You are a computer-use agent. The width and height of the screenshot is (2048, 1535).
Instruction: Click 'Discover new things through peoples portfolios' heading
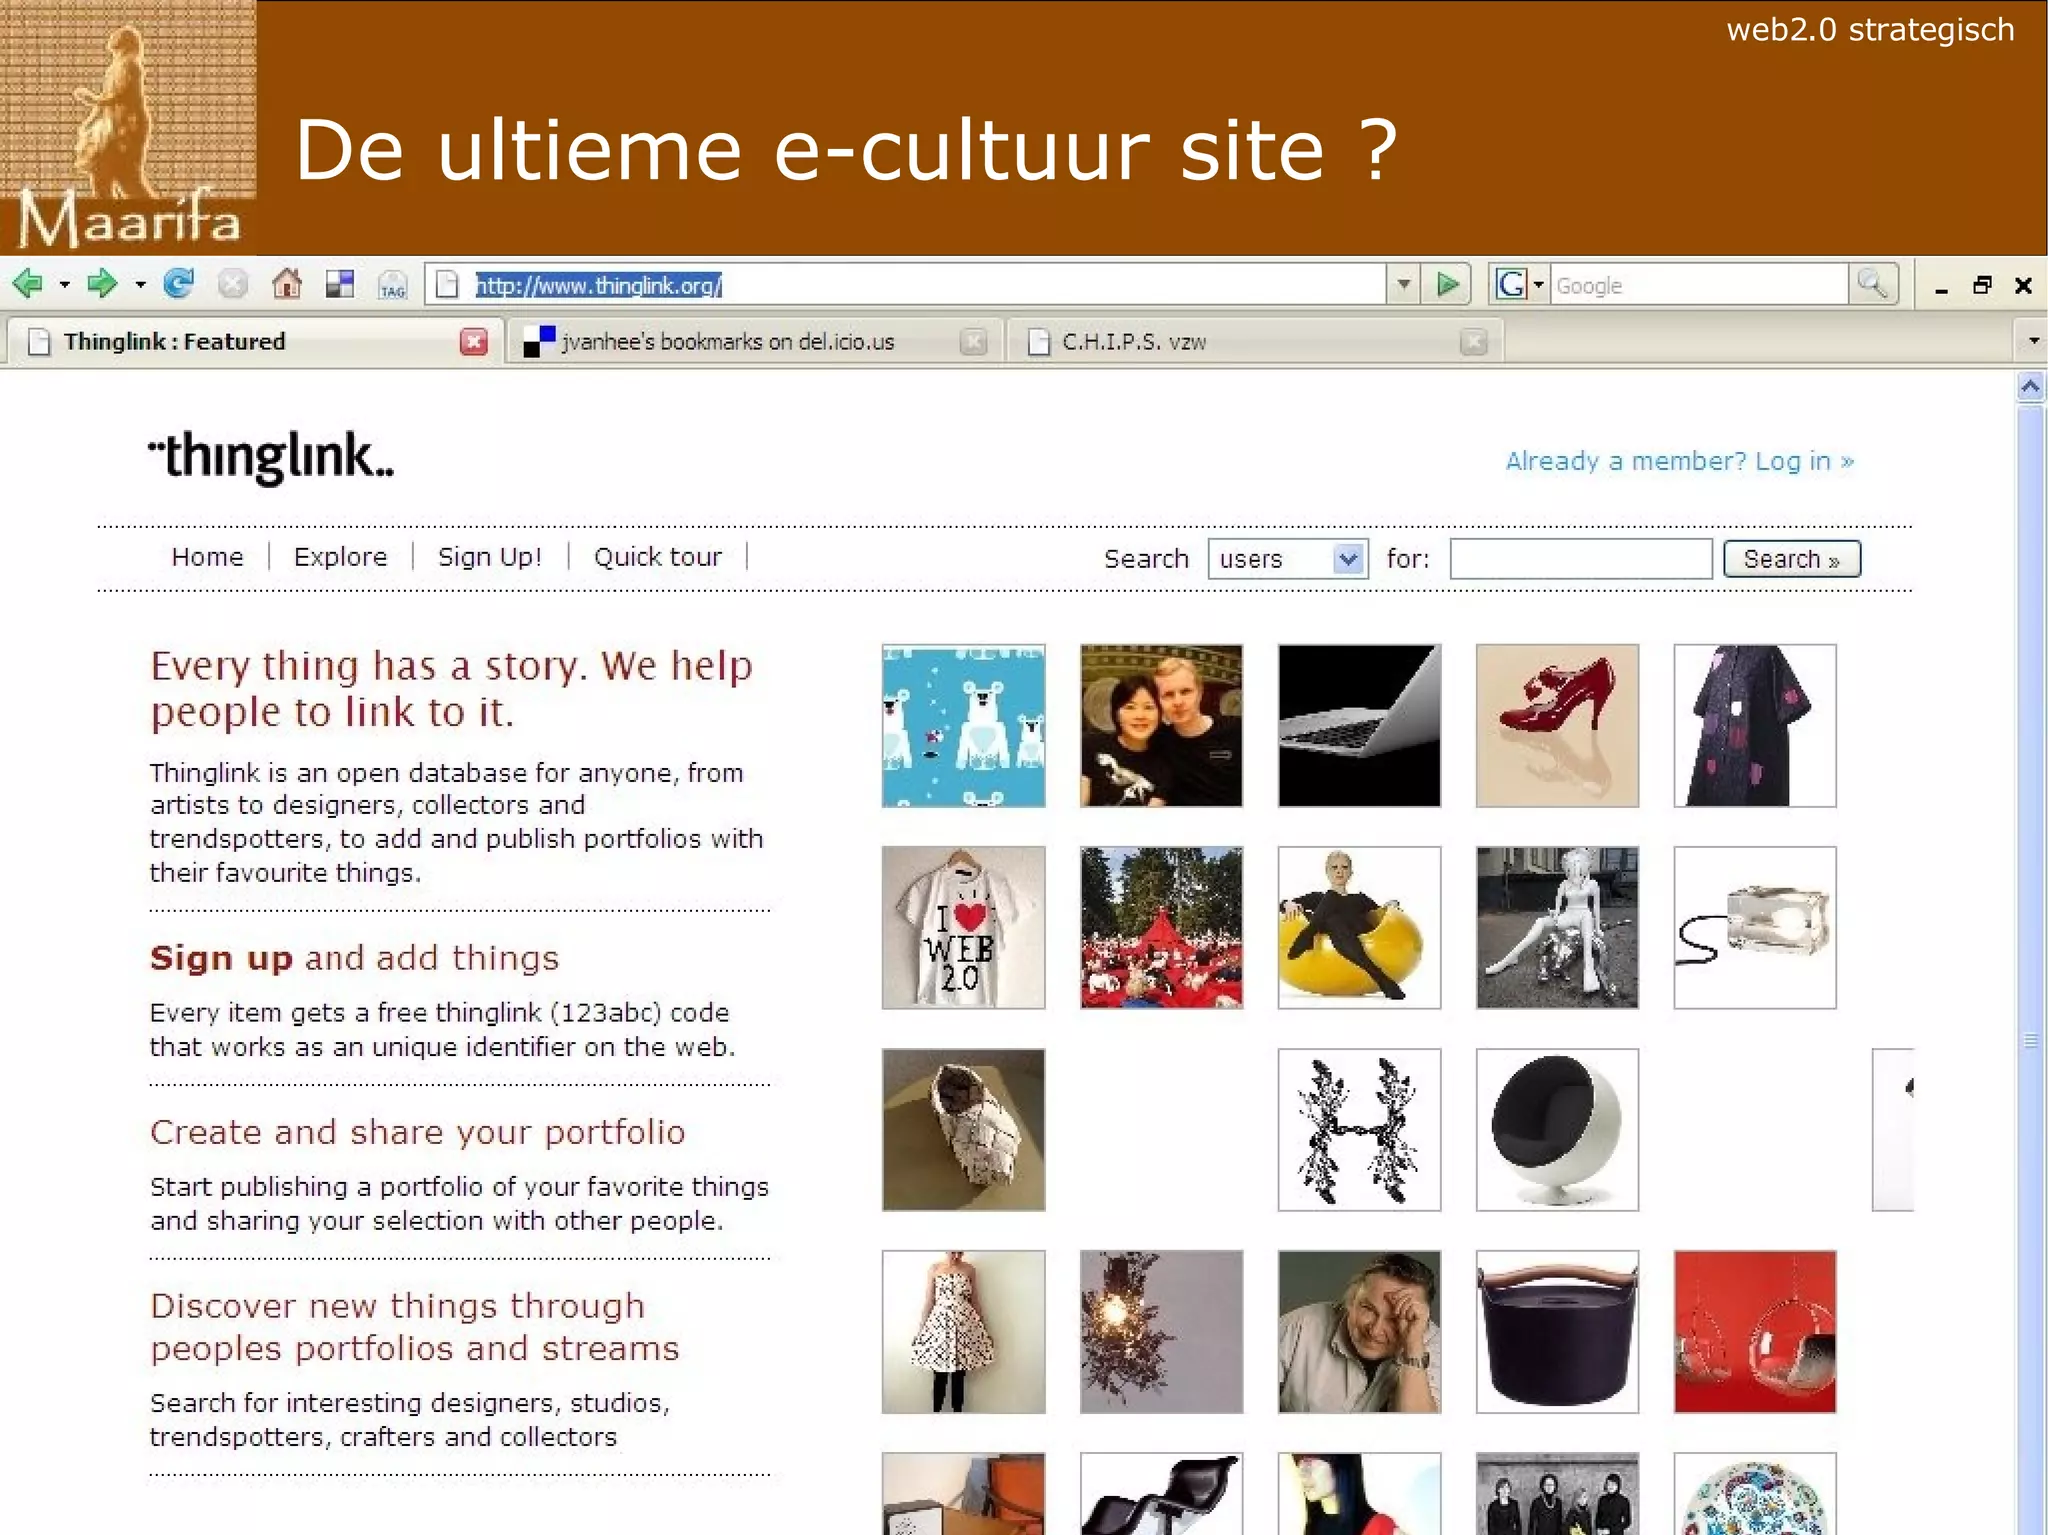pos(414,1327)
